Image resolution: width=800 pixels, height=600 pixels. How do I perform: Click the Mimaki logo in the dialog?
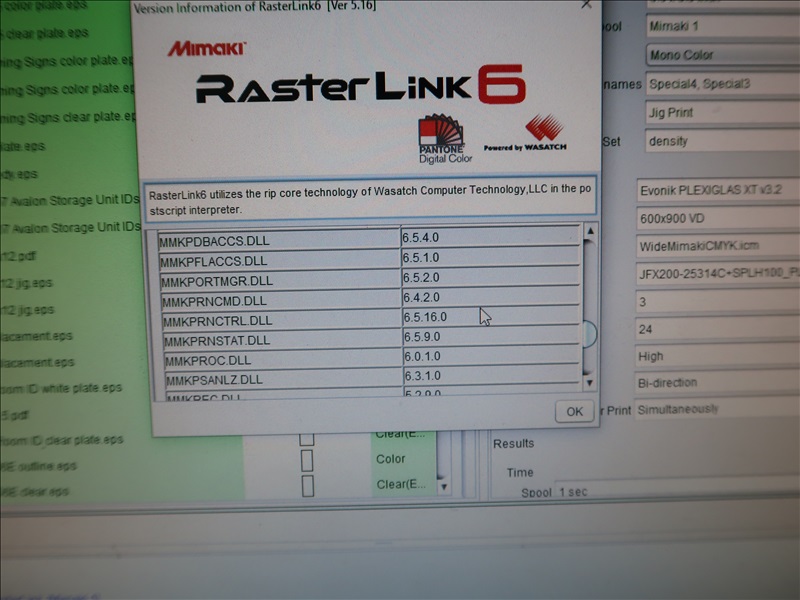(205, 47)
